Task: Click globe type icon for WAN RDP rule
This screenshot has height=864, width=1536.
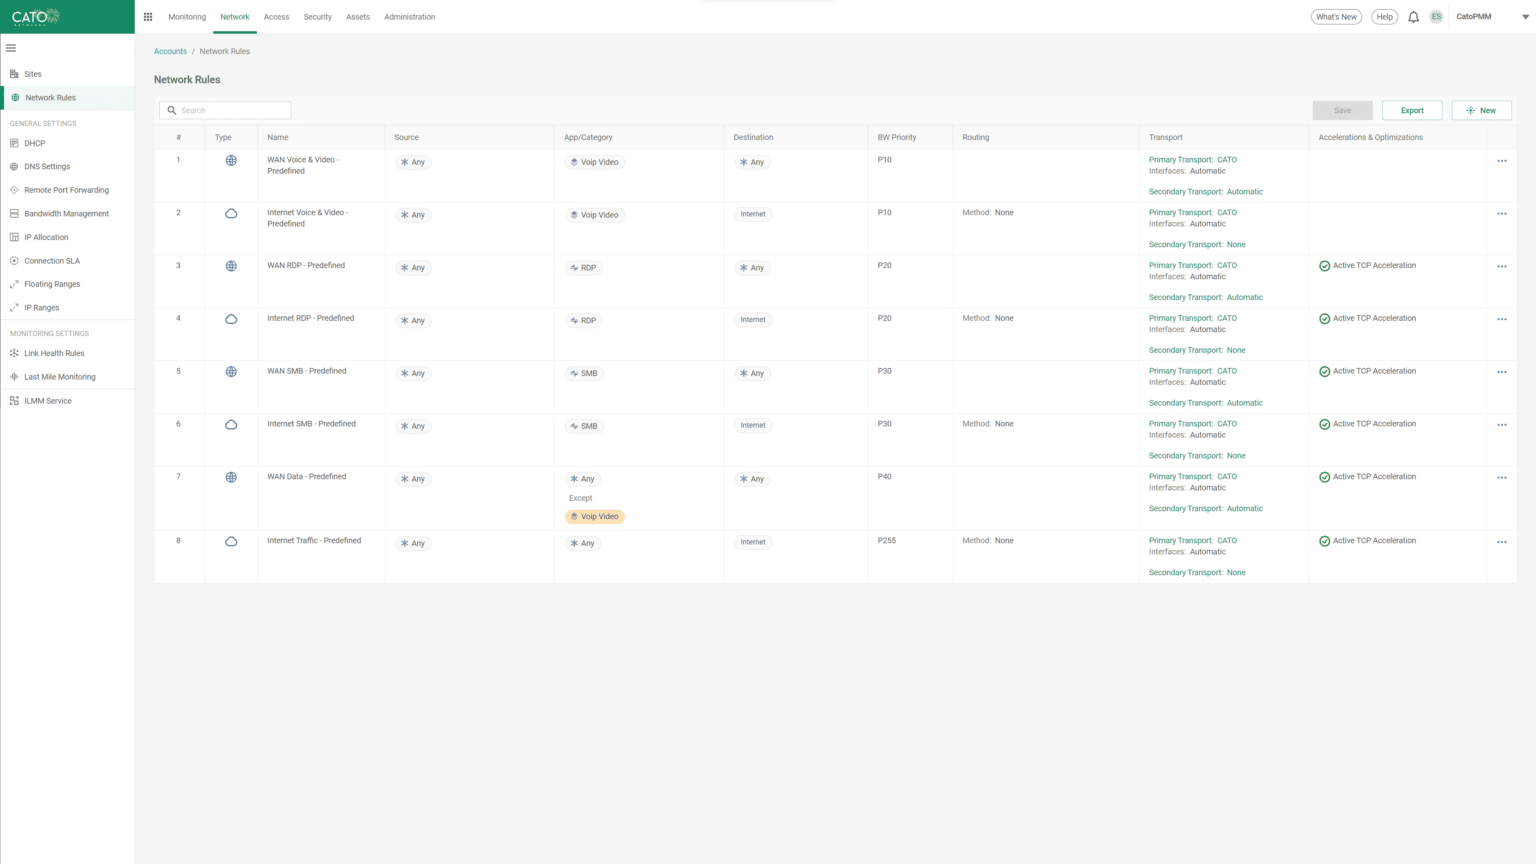Action: [231, 266]
